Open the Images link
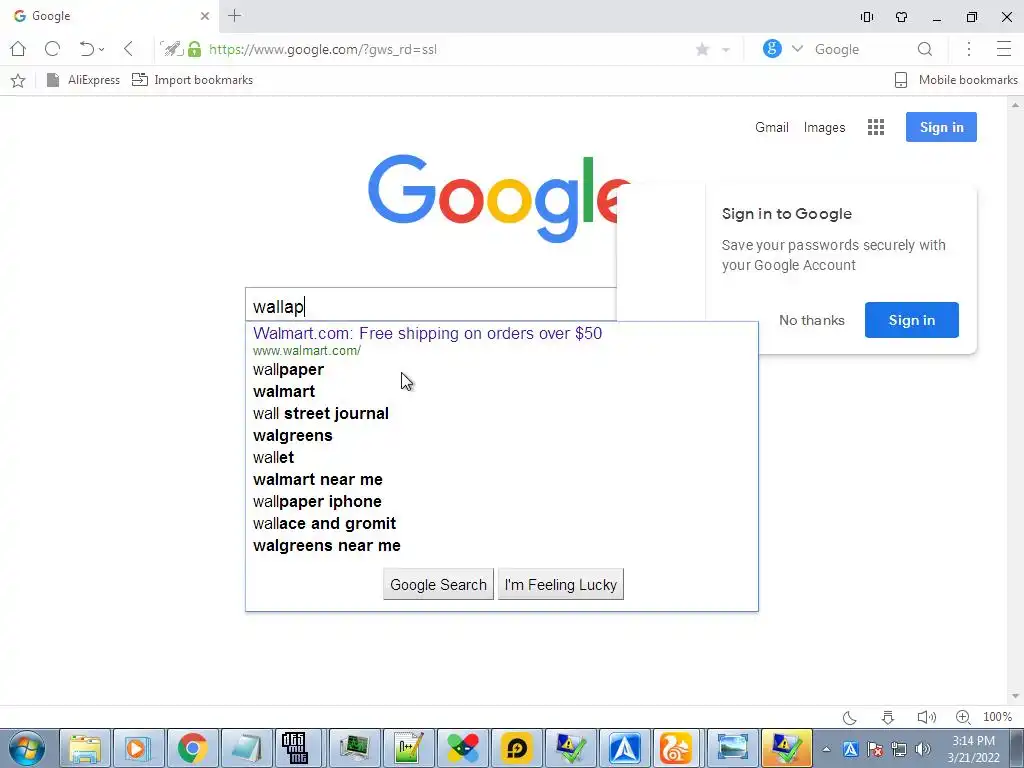The height and width of the screenshot is (768, 1024). pyautogui.click(x=824, y=127)
